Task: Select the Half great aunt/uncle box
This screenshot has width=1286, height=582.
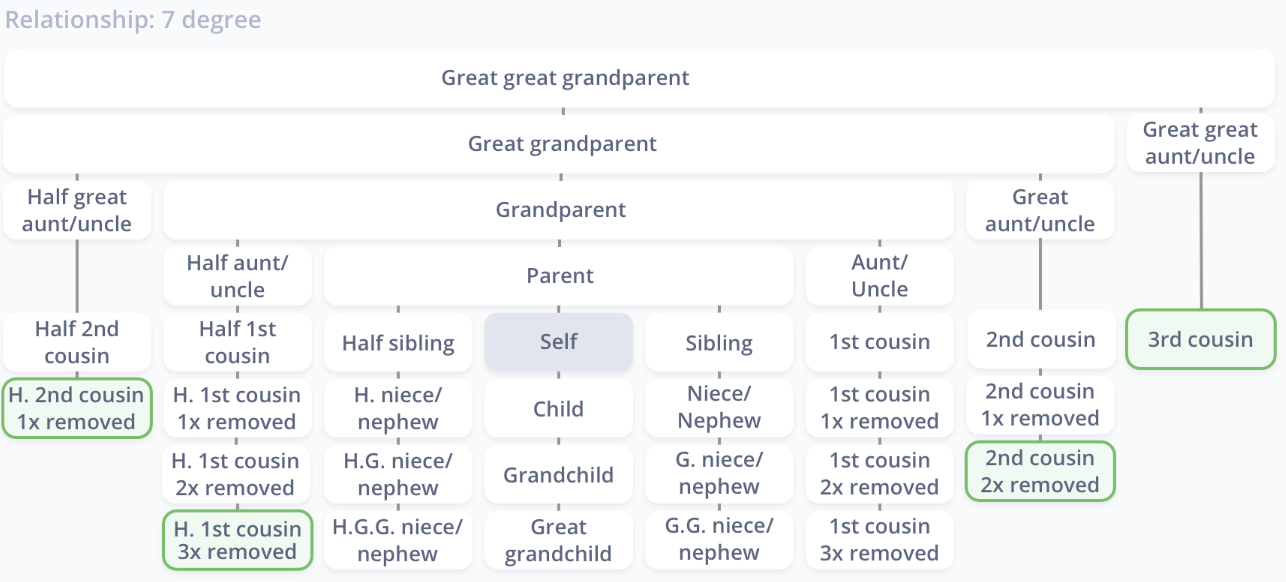Action: (77, 210)
